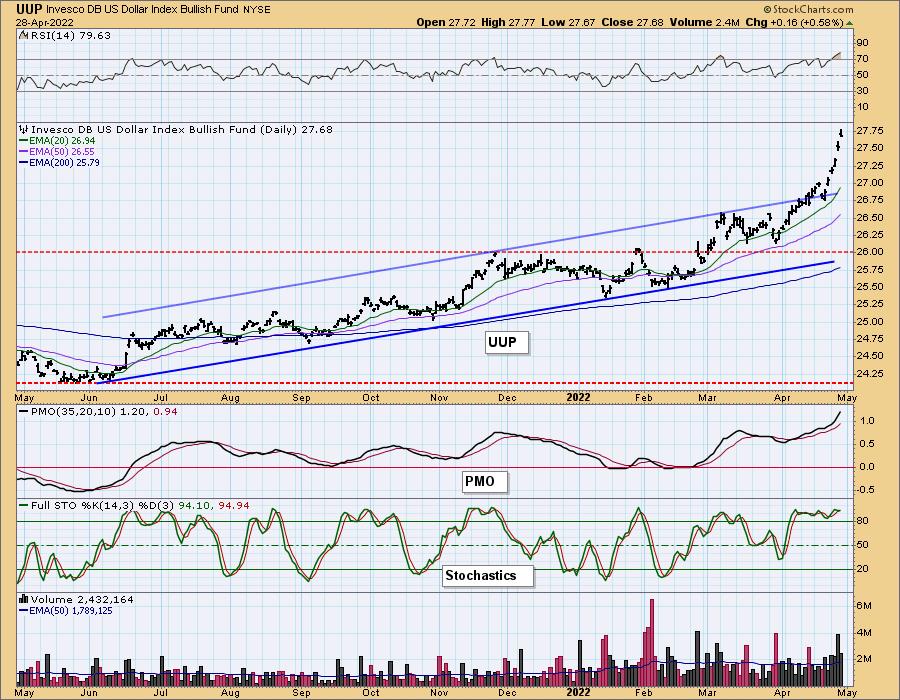The height and width of the screenshot is (700, 900).
Task: Click the EMA(200) 25.79 legend entry
Action: 60,162
